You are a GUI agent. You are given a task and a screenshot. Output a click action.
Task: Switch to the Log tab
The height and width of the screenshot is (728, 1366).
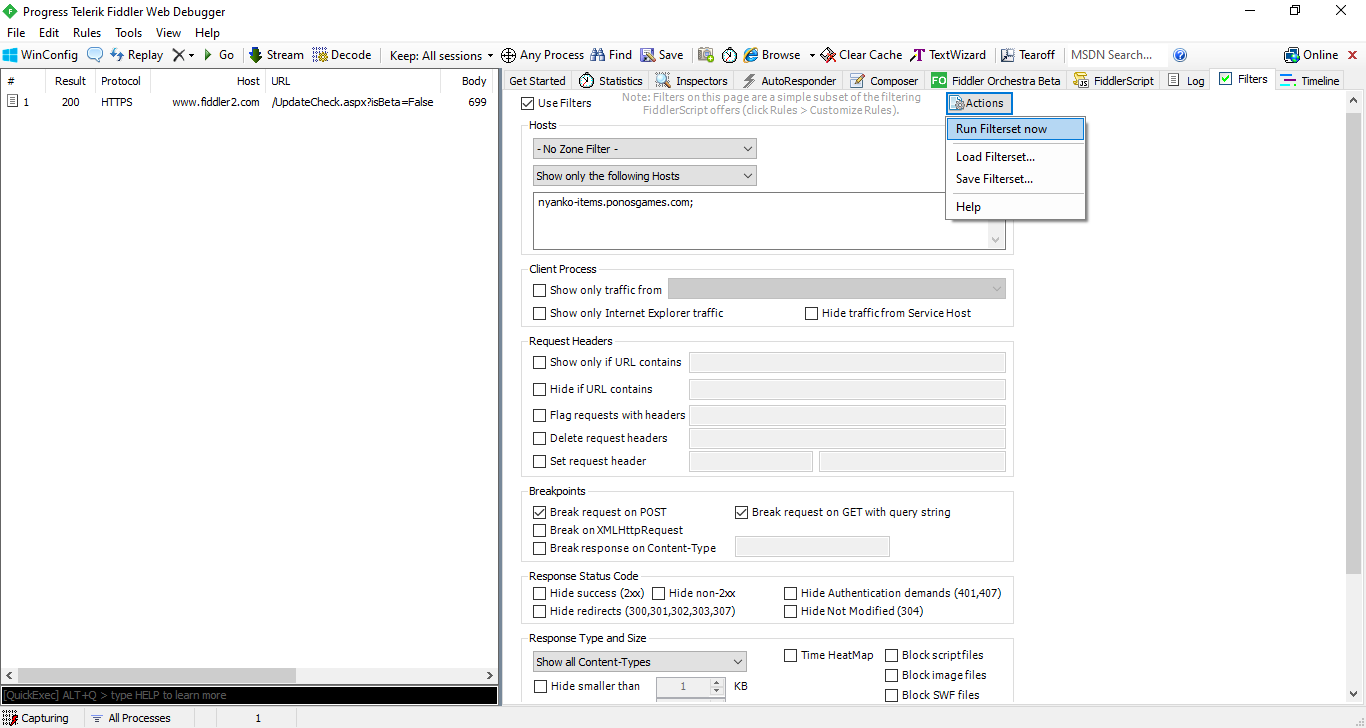click(1186, 81)
